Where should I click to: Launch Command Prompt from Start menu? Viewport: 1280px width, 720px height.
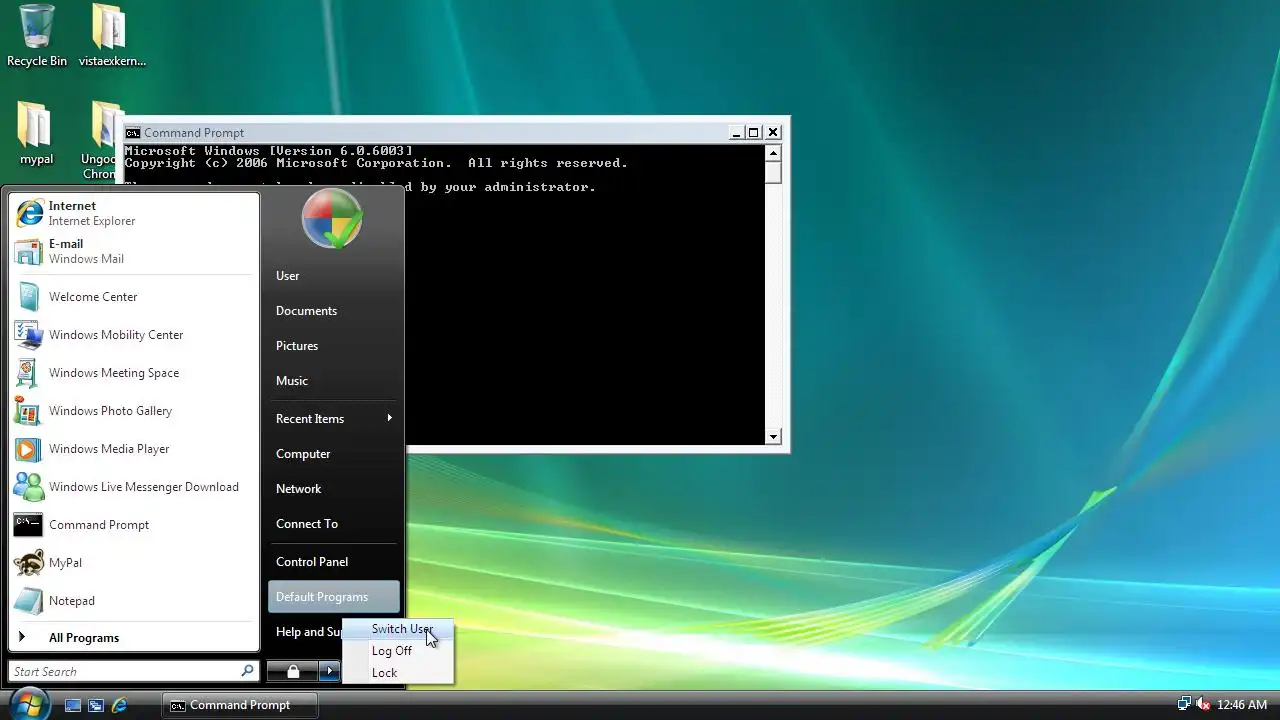click(x=134, y=525)
